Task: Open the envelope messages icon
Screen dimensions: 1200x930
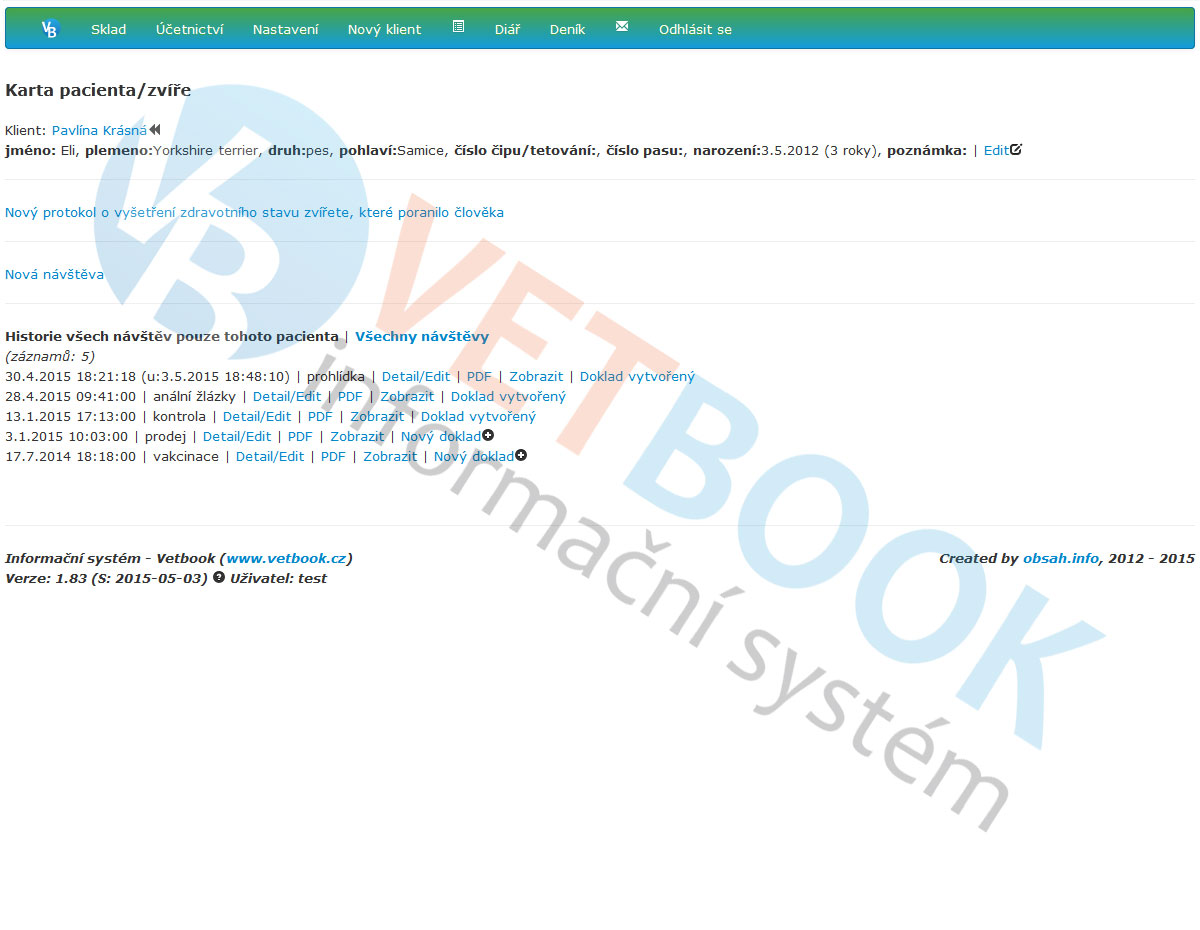Action: coord(622,26)
